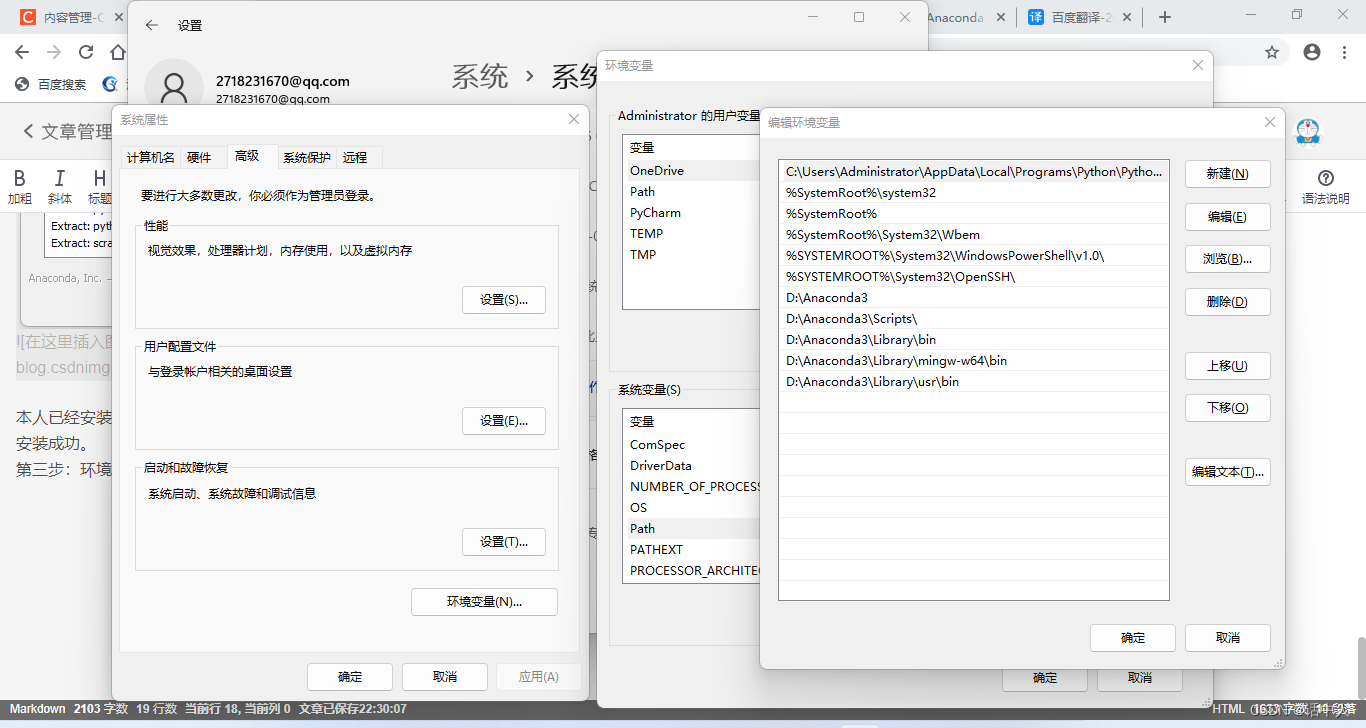This screenshot has width=1366, height=728.
Task: Switch to the 百度翻译 browser tab
Action: click(1081, 18)
